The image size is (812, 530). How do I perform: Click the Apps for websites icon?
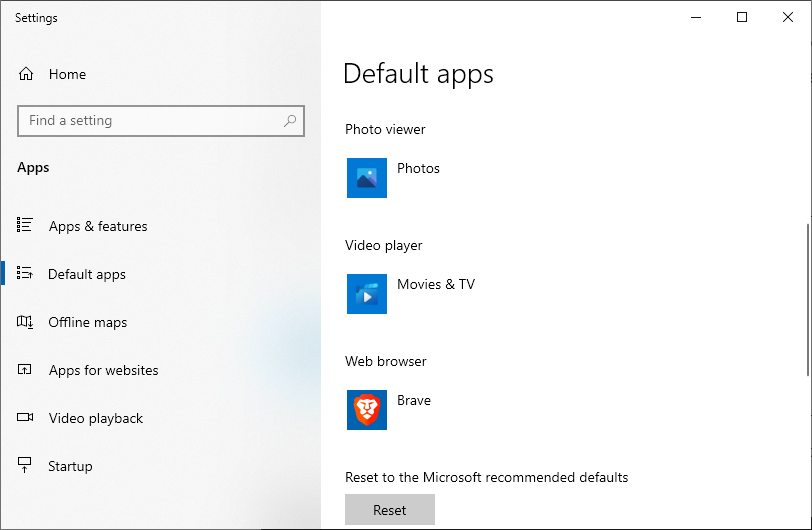[26, 370]
